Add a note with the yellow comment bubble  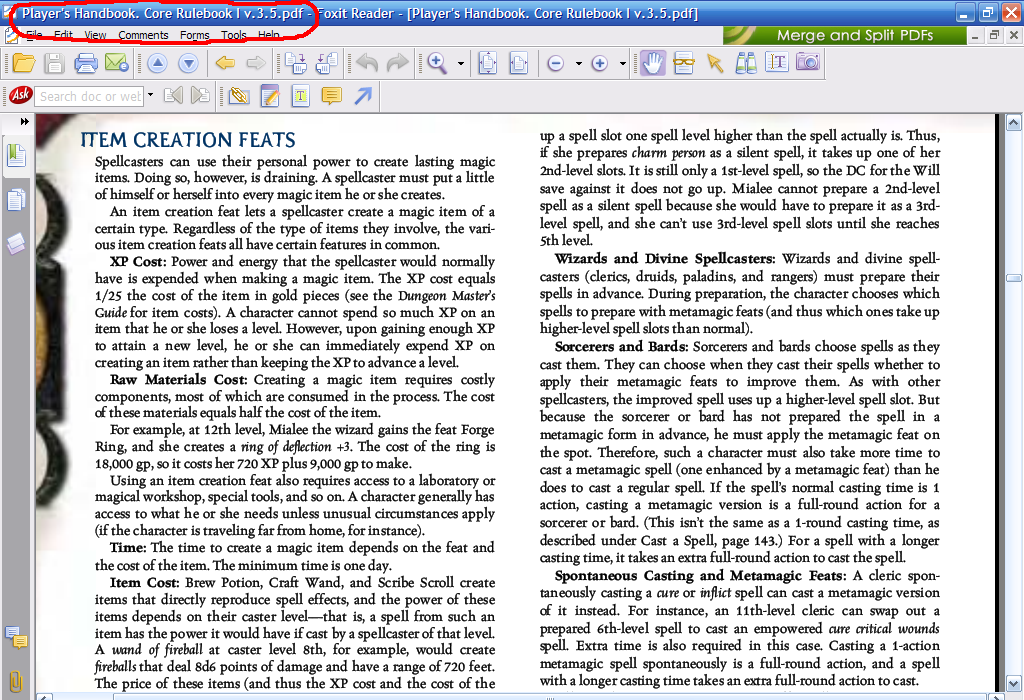point(332,96)
